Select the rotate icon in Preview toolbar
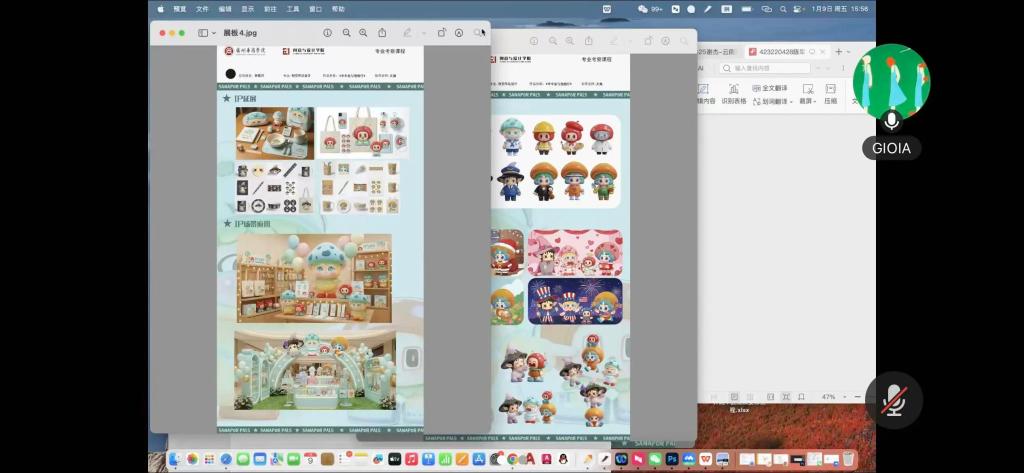The image size is (1024, 473). point(442,33)
